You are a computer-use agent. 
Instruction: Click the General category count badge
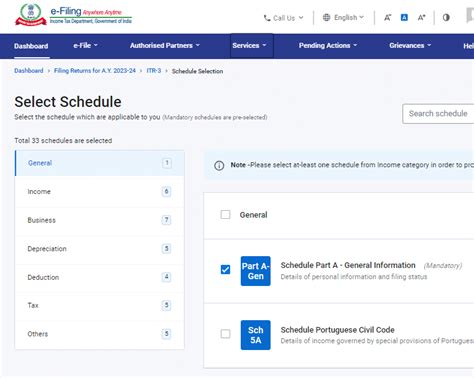[x=167, y=163]
